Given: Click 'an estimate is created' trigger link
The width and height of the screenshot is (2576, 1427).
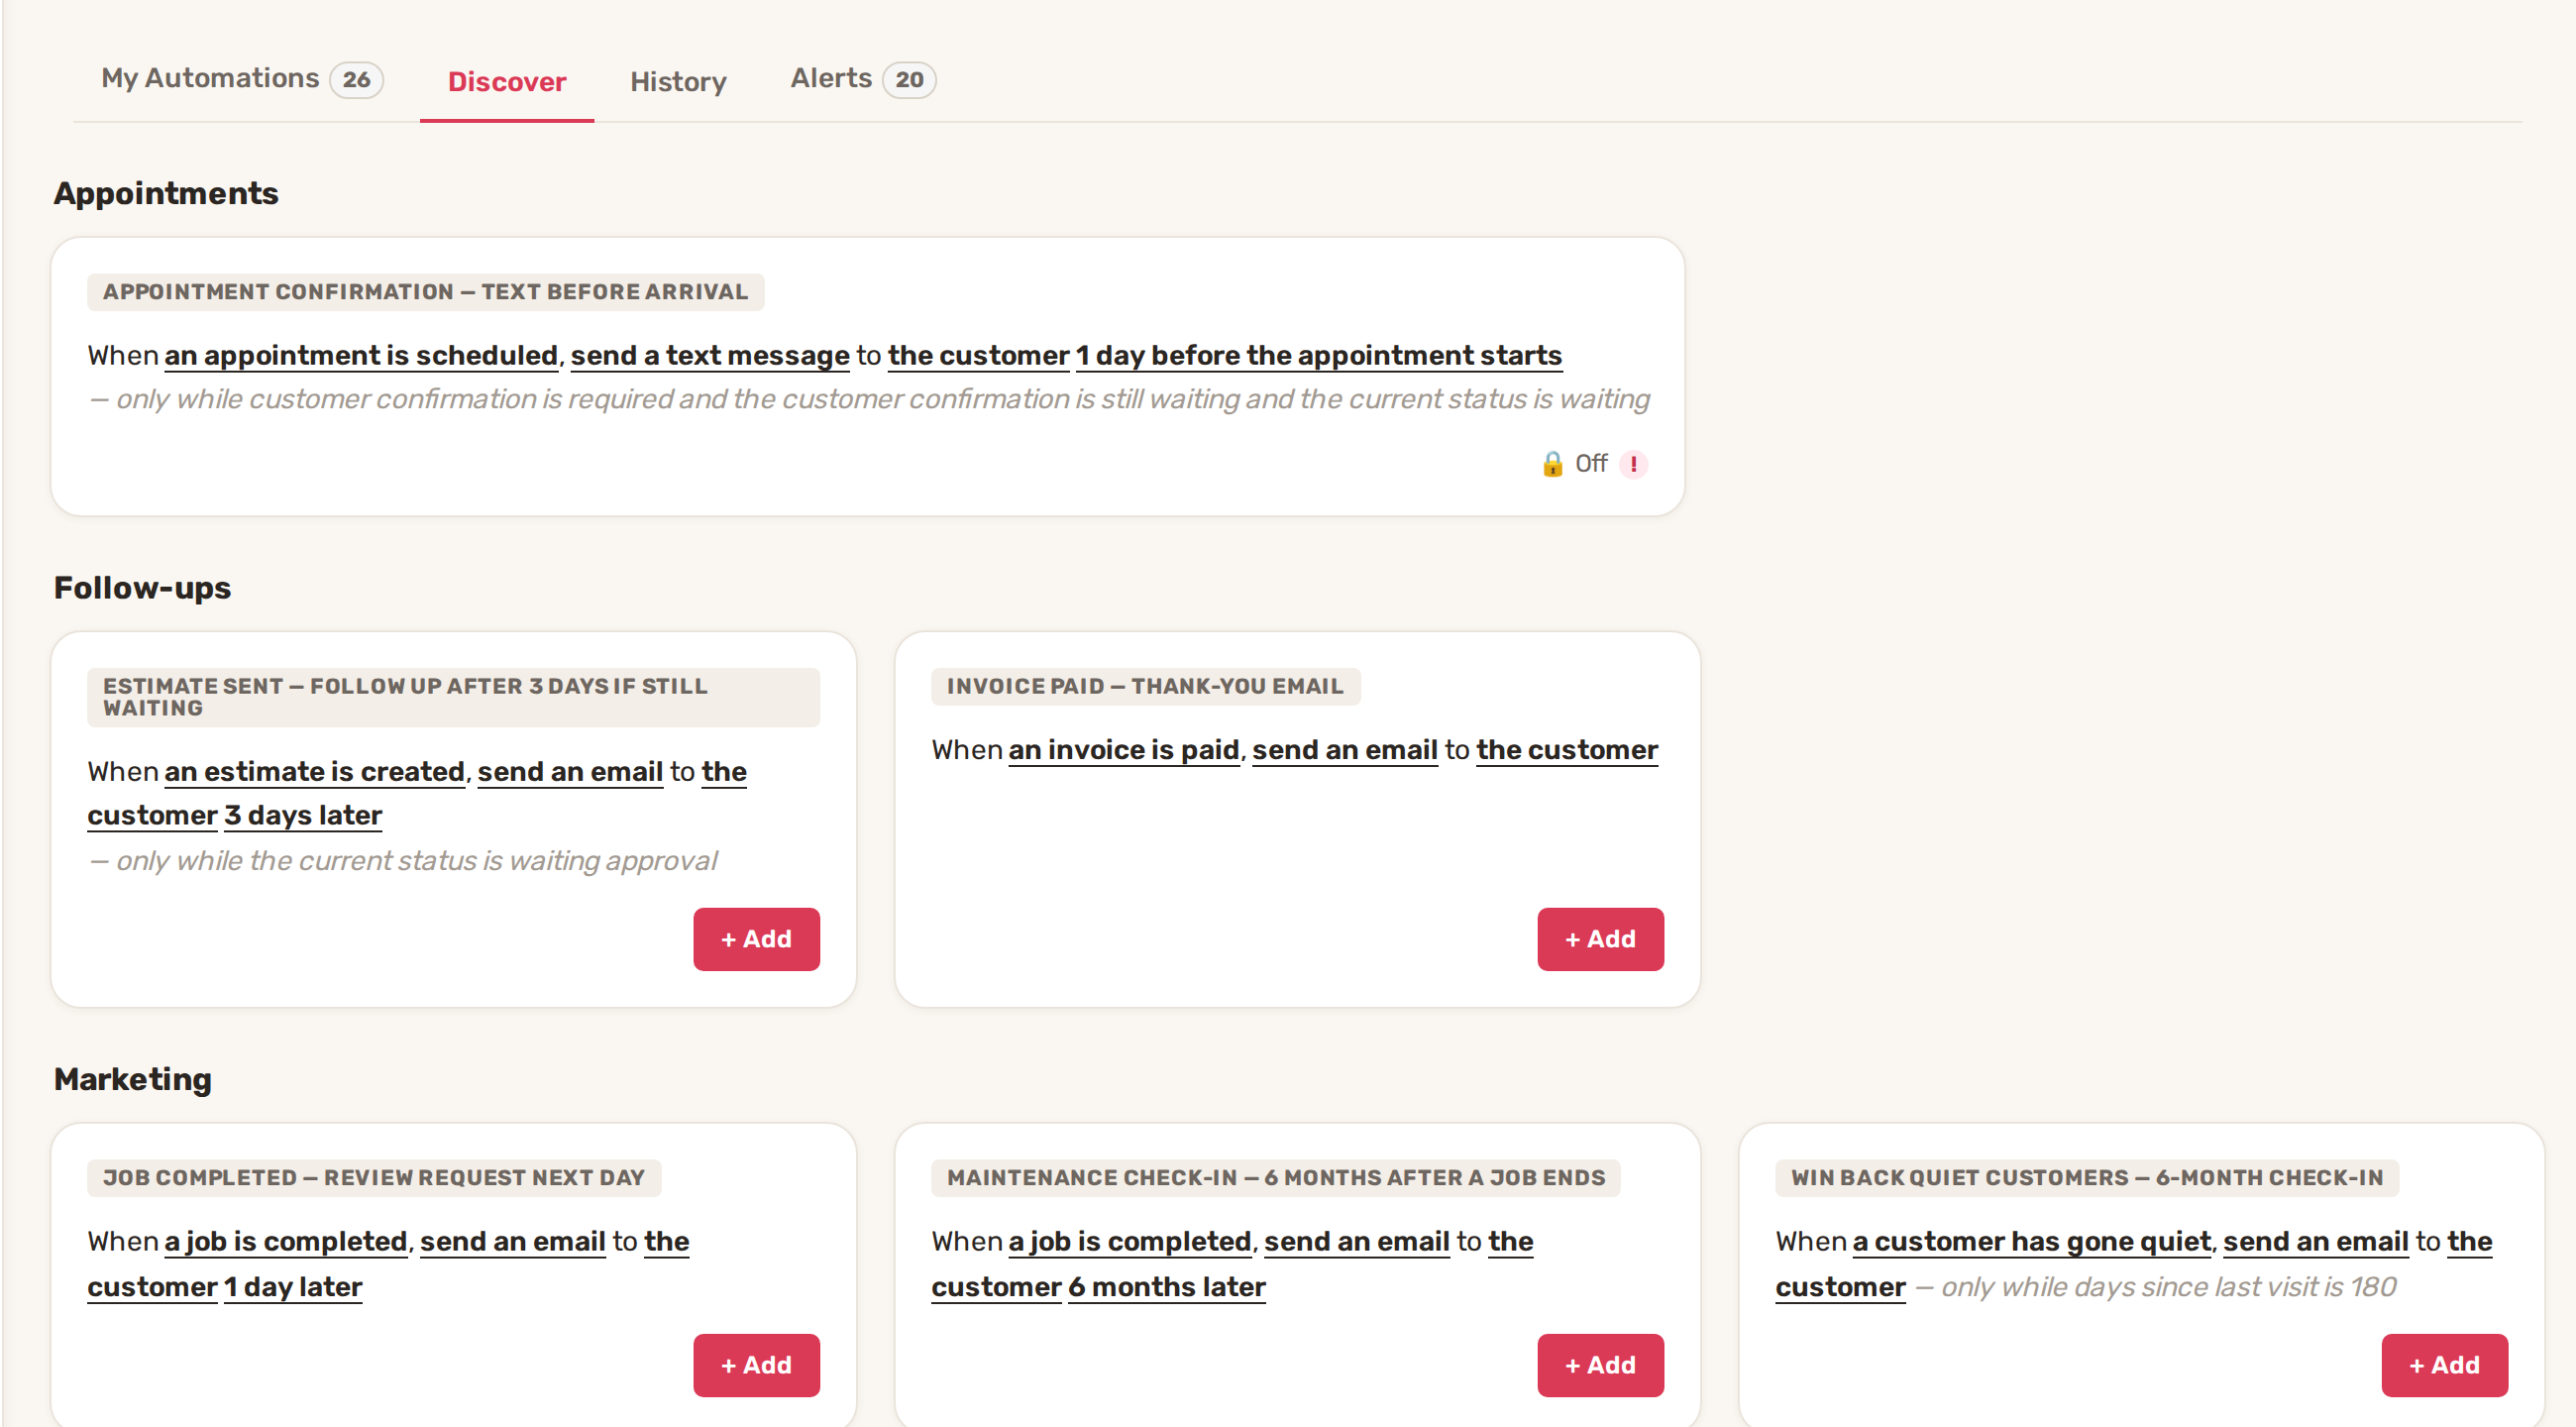Looking at the screenshot, I should coord(314,772).
